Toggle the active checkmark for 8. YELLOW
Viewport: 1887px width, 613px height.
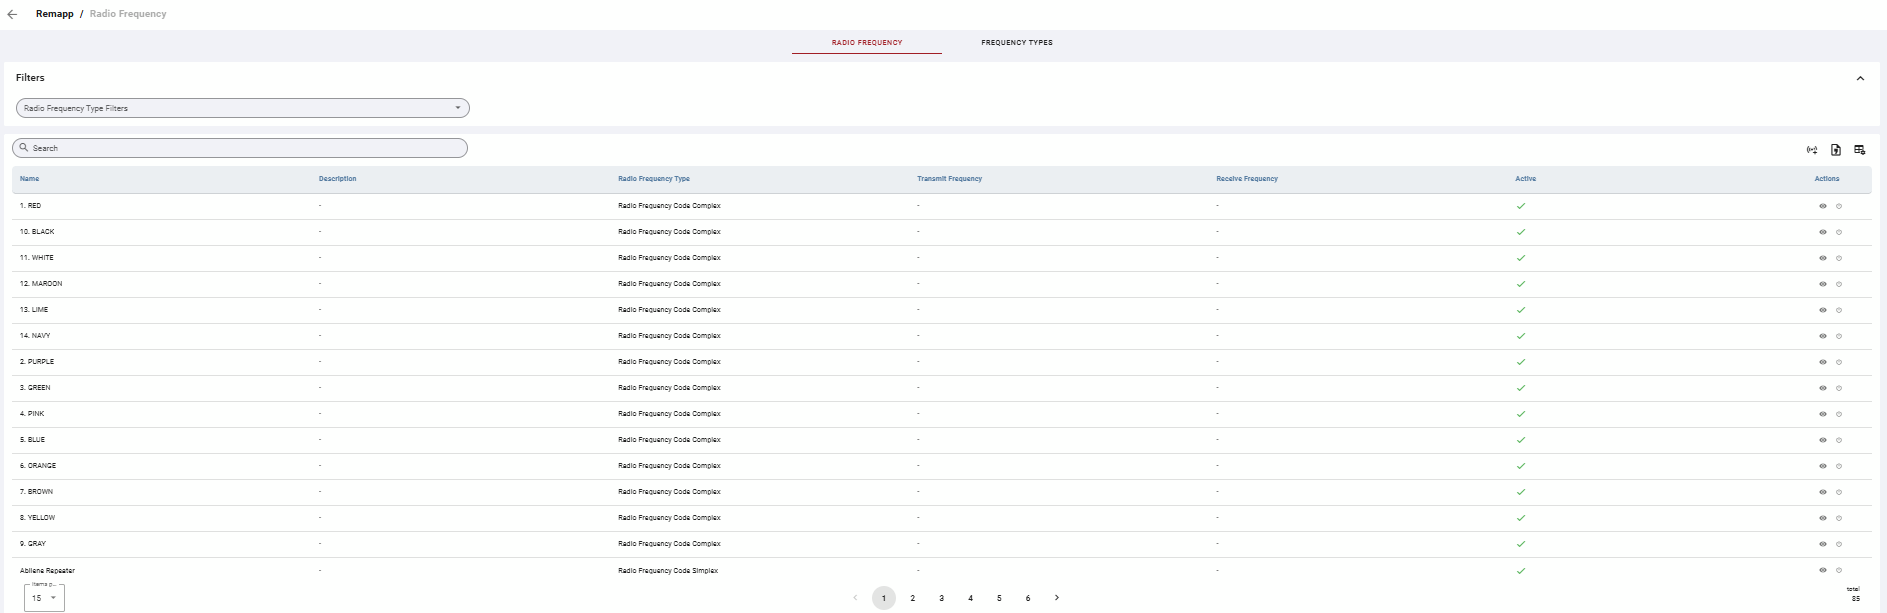1521,518
